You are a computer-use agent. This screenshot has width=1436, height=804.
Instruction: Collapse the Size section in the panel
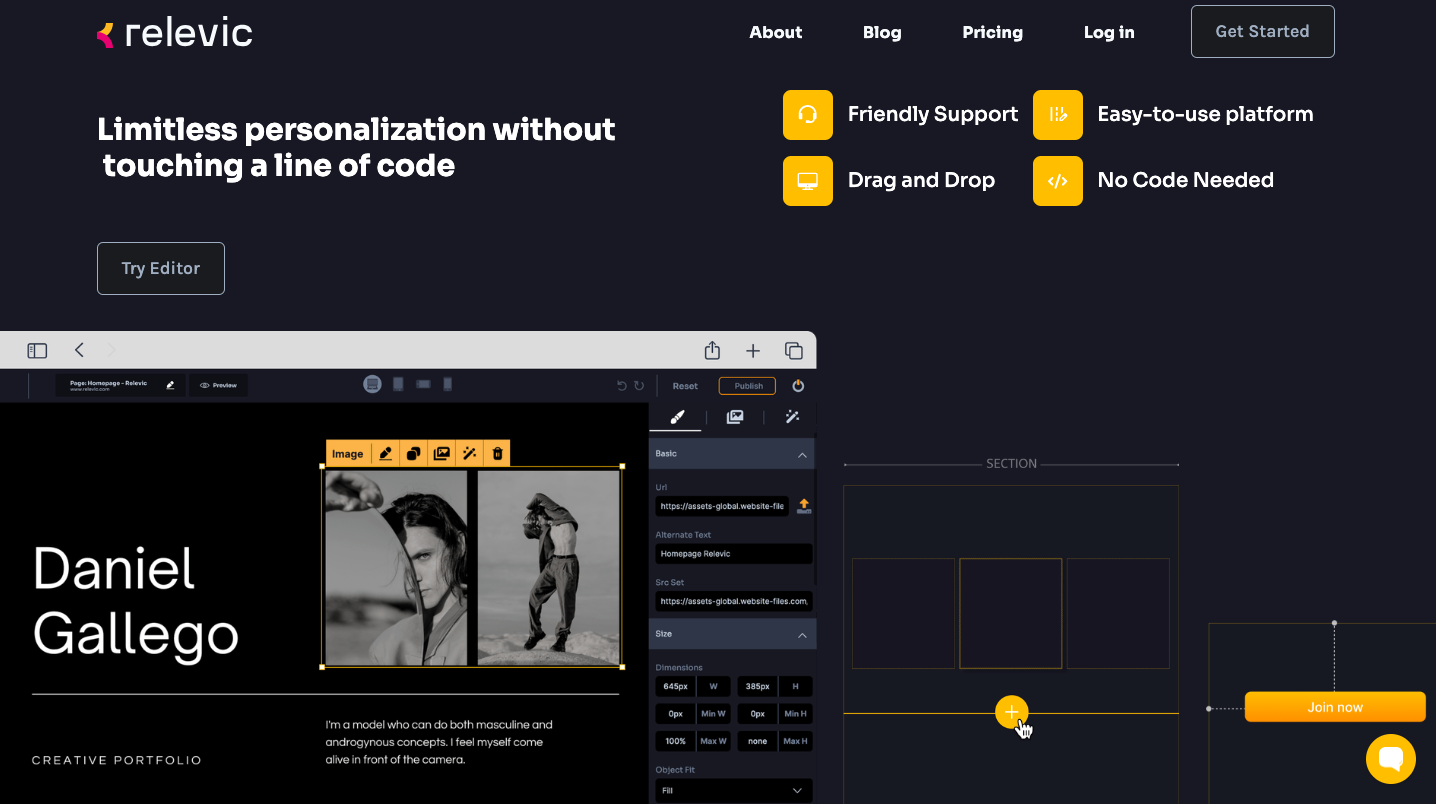pos(801,634)
